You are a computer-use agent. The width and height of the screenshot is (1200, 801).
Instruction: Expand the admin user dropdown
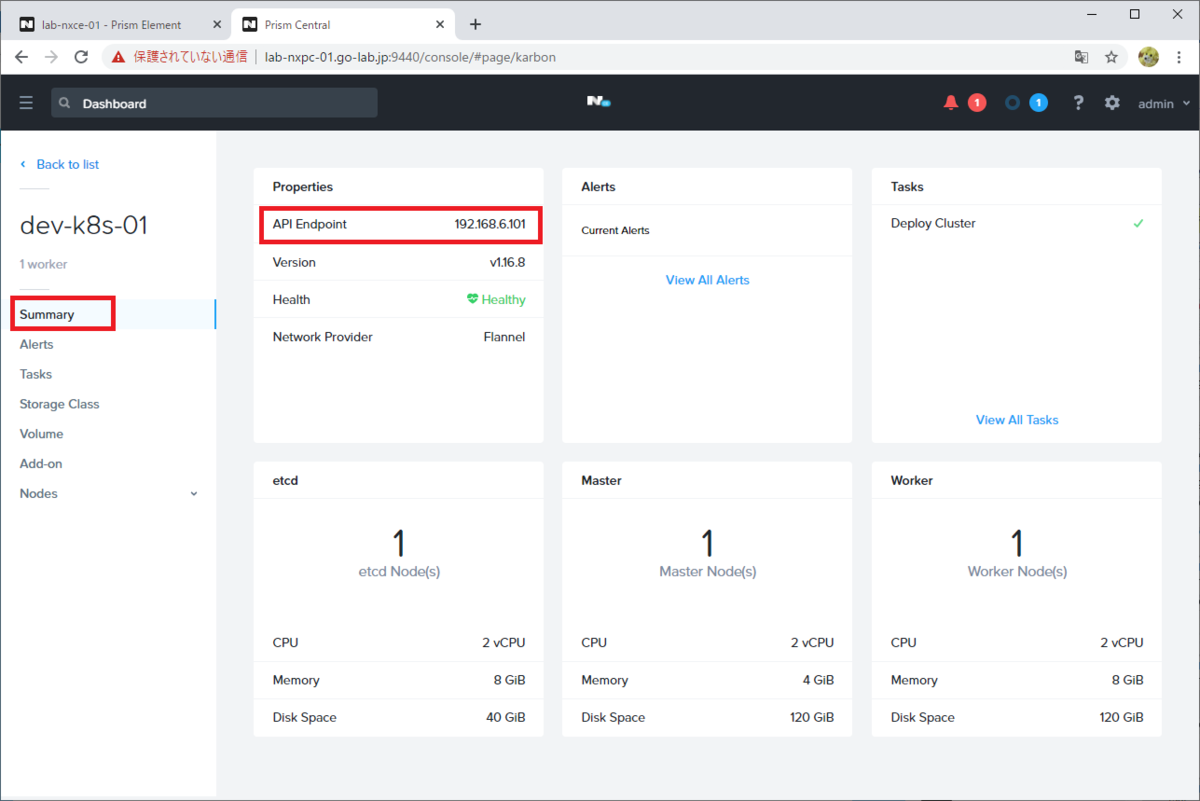click(1165, 104)
